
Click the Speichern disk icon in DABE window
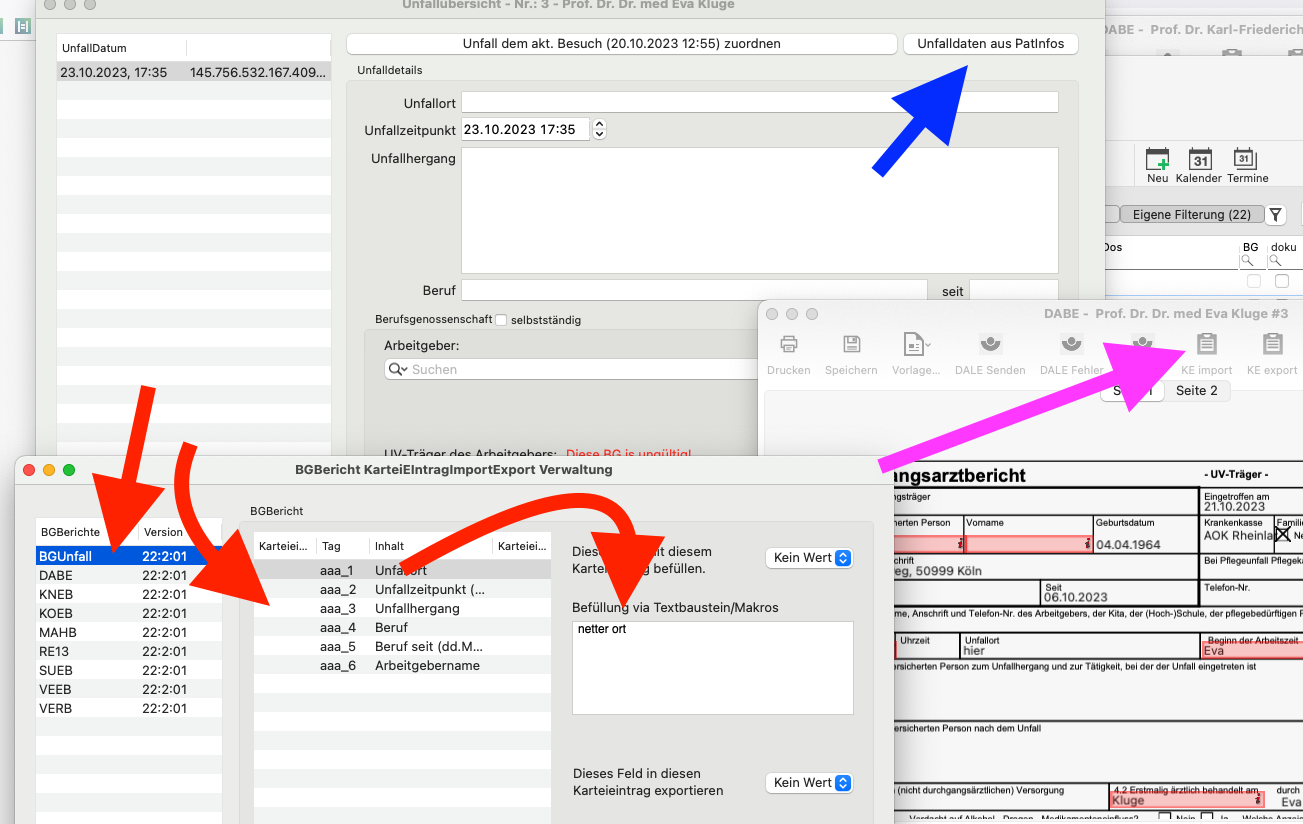coord(851,344)
